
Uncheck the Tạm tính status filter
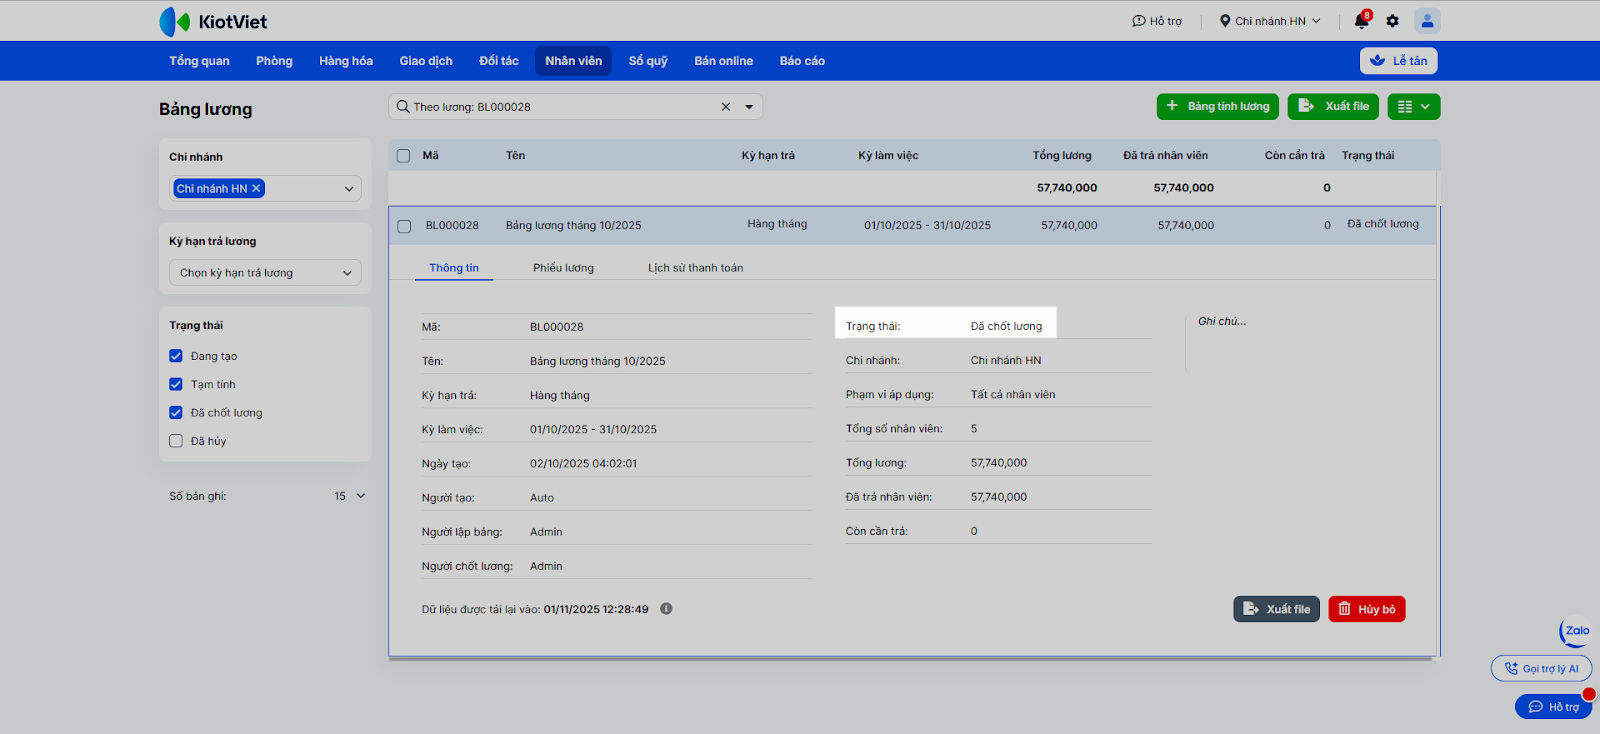click(x=176, y=384)
